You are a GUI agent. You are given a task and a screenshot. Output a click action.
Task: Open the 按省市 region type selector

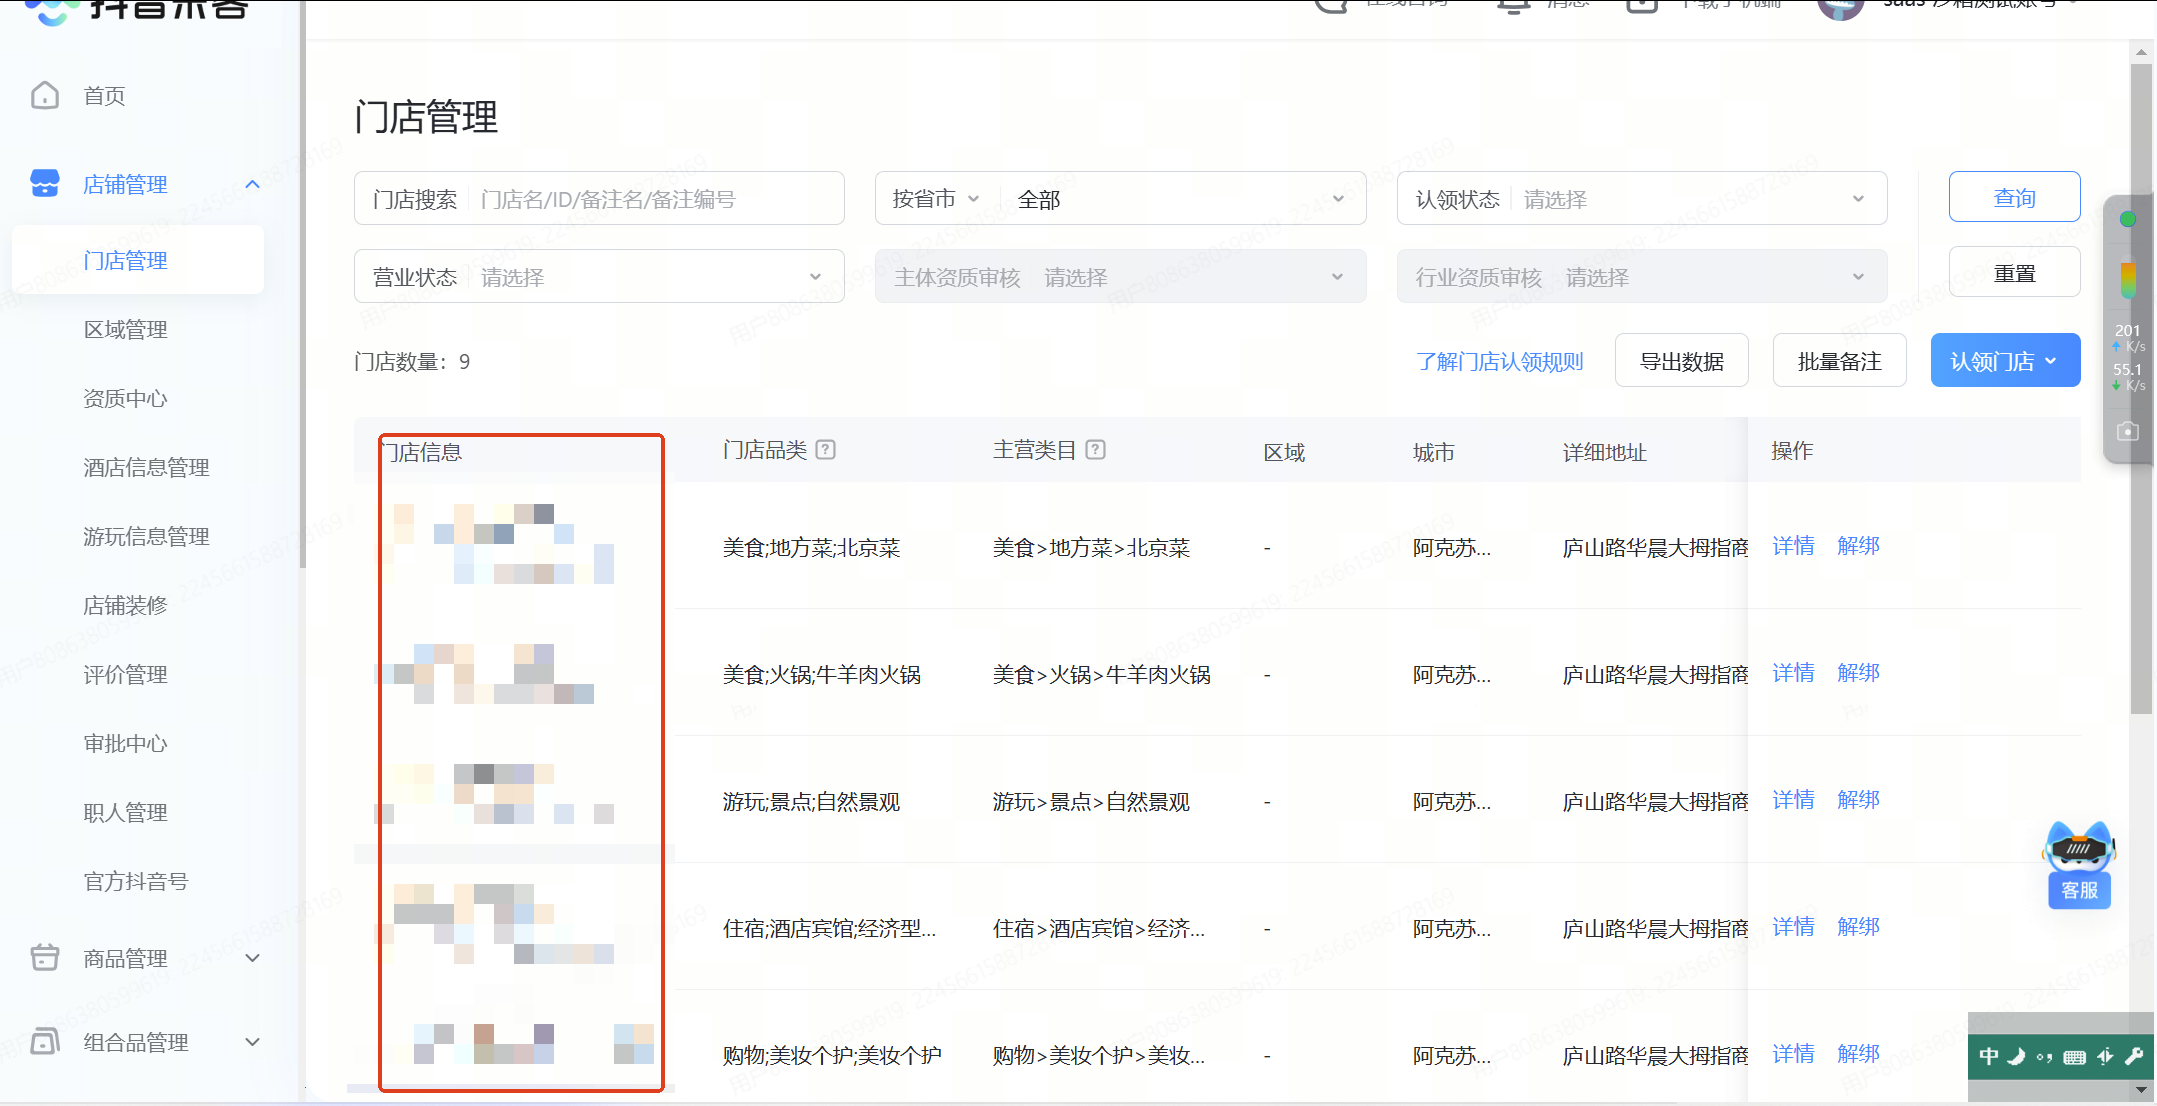click(x=935, y=199)
